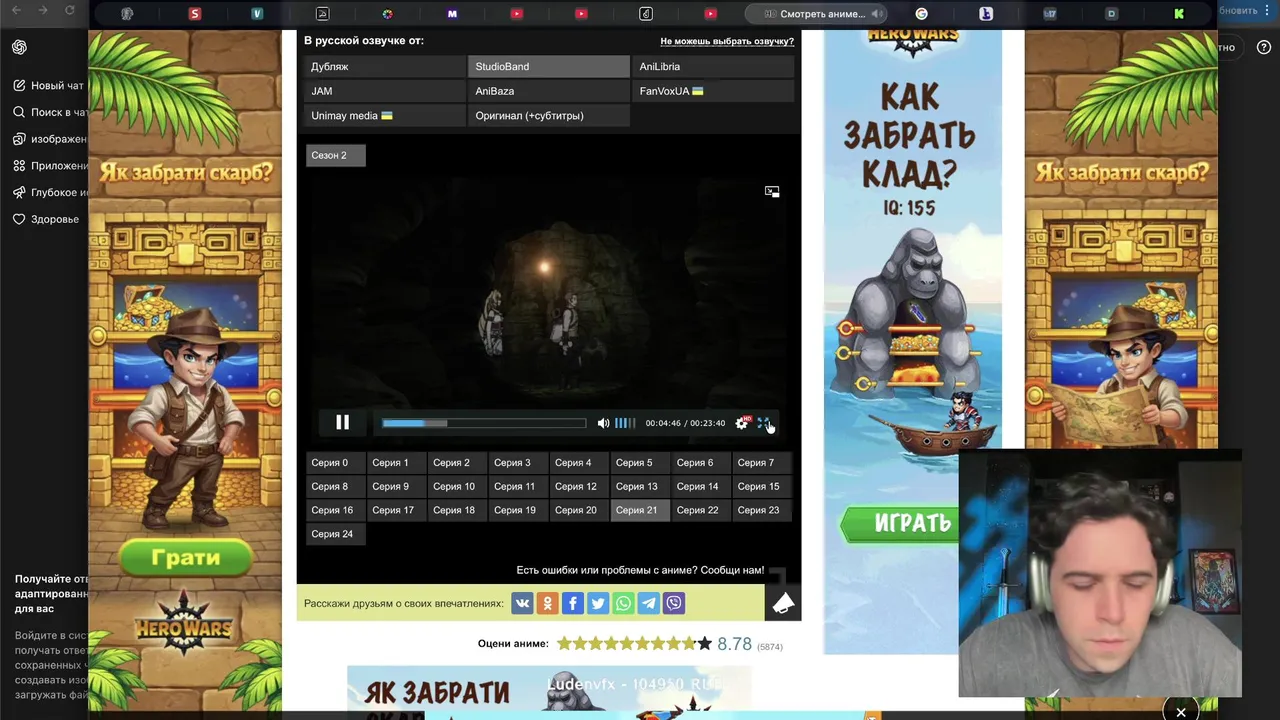Screen dimensions: 1280x720
Task: Go back with browser back arrow
Action: pos(16,10)
